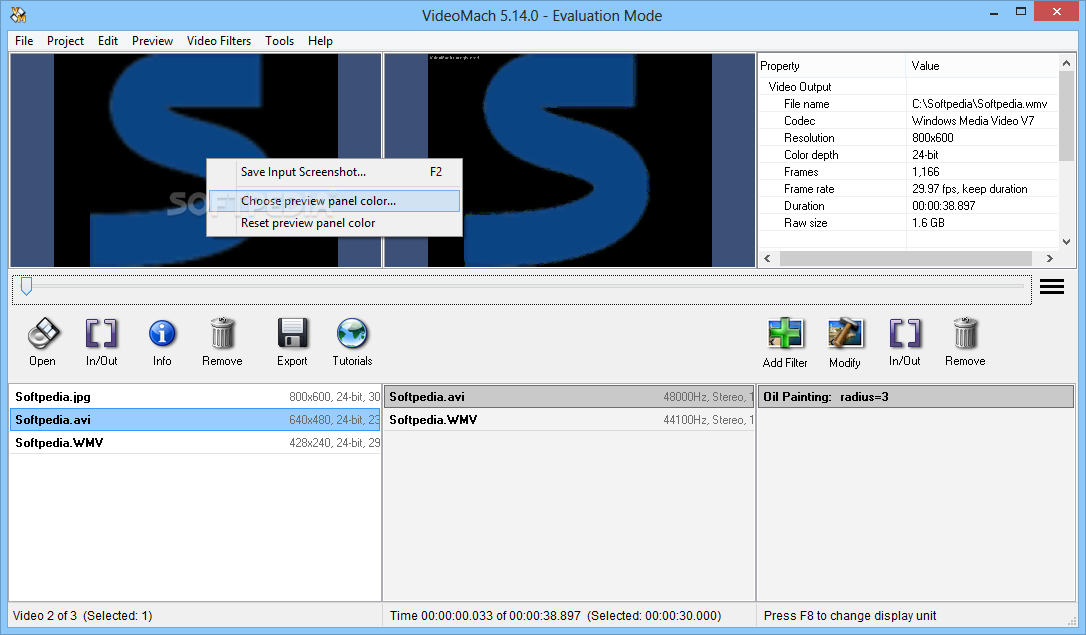
Task: Select Choose preview panel color... entry
Action: [335, 201]
